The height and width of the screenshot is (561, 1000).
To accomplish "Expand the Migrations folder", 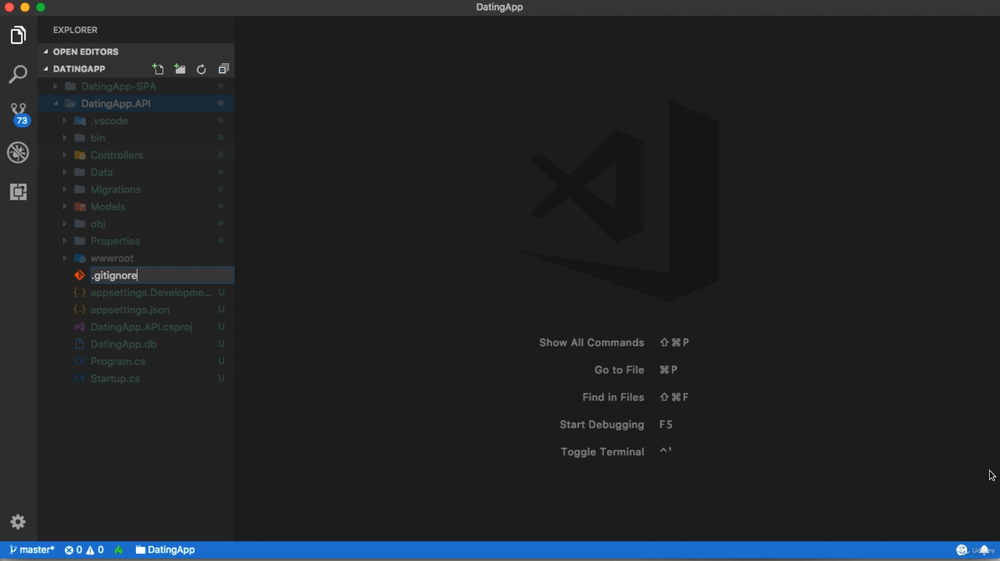I will point(136,189).
